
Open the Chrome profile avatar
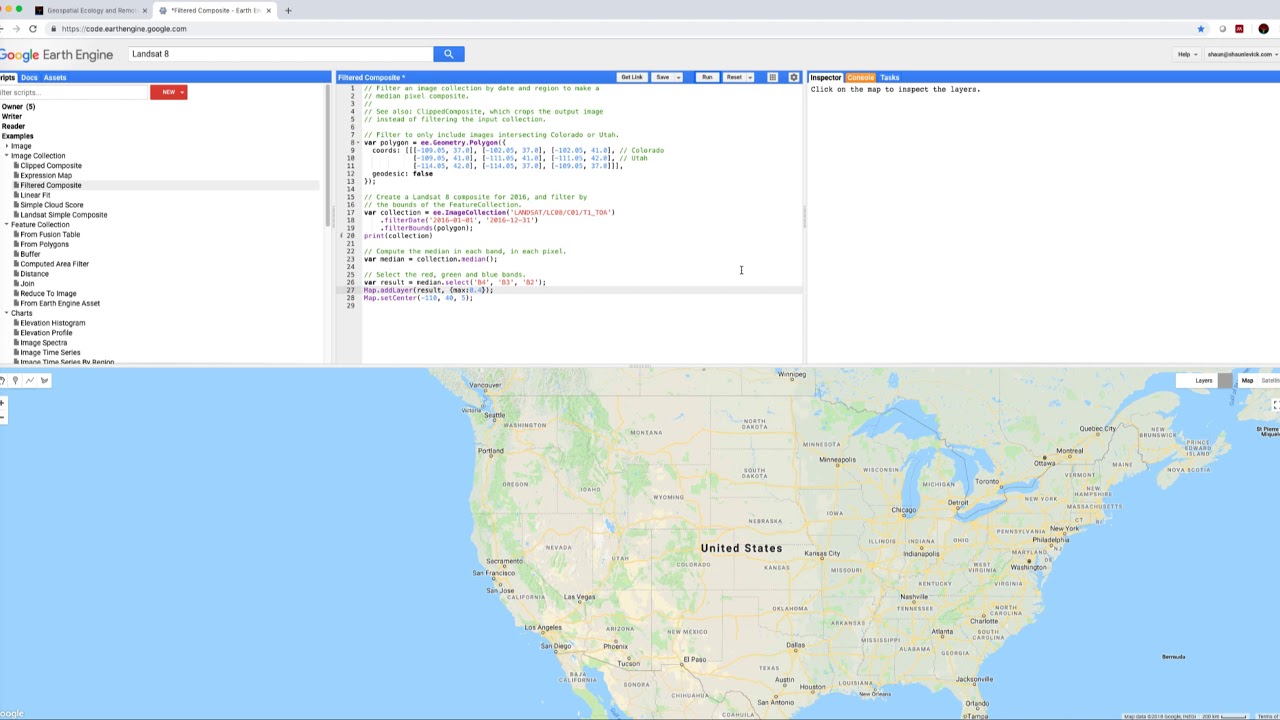(x=1263, y=29)
